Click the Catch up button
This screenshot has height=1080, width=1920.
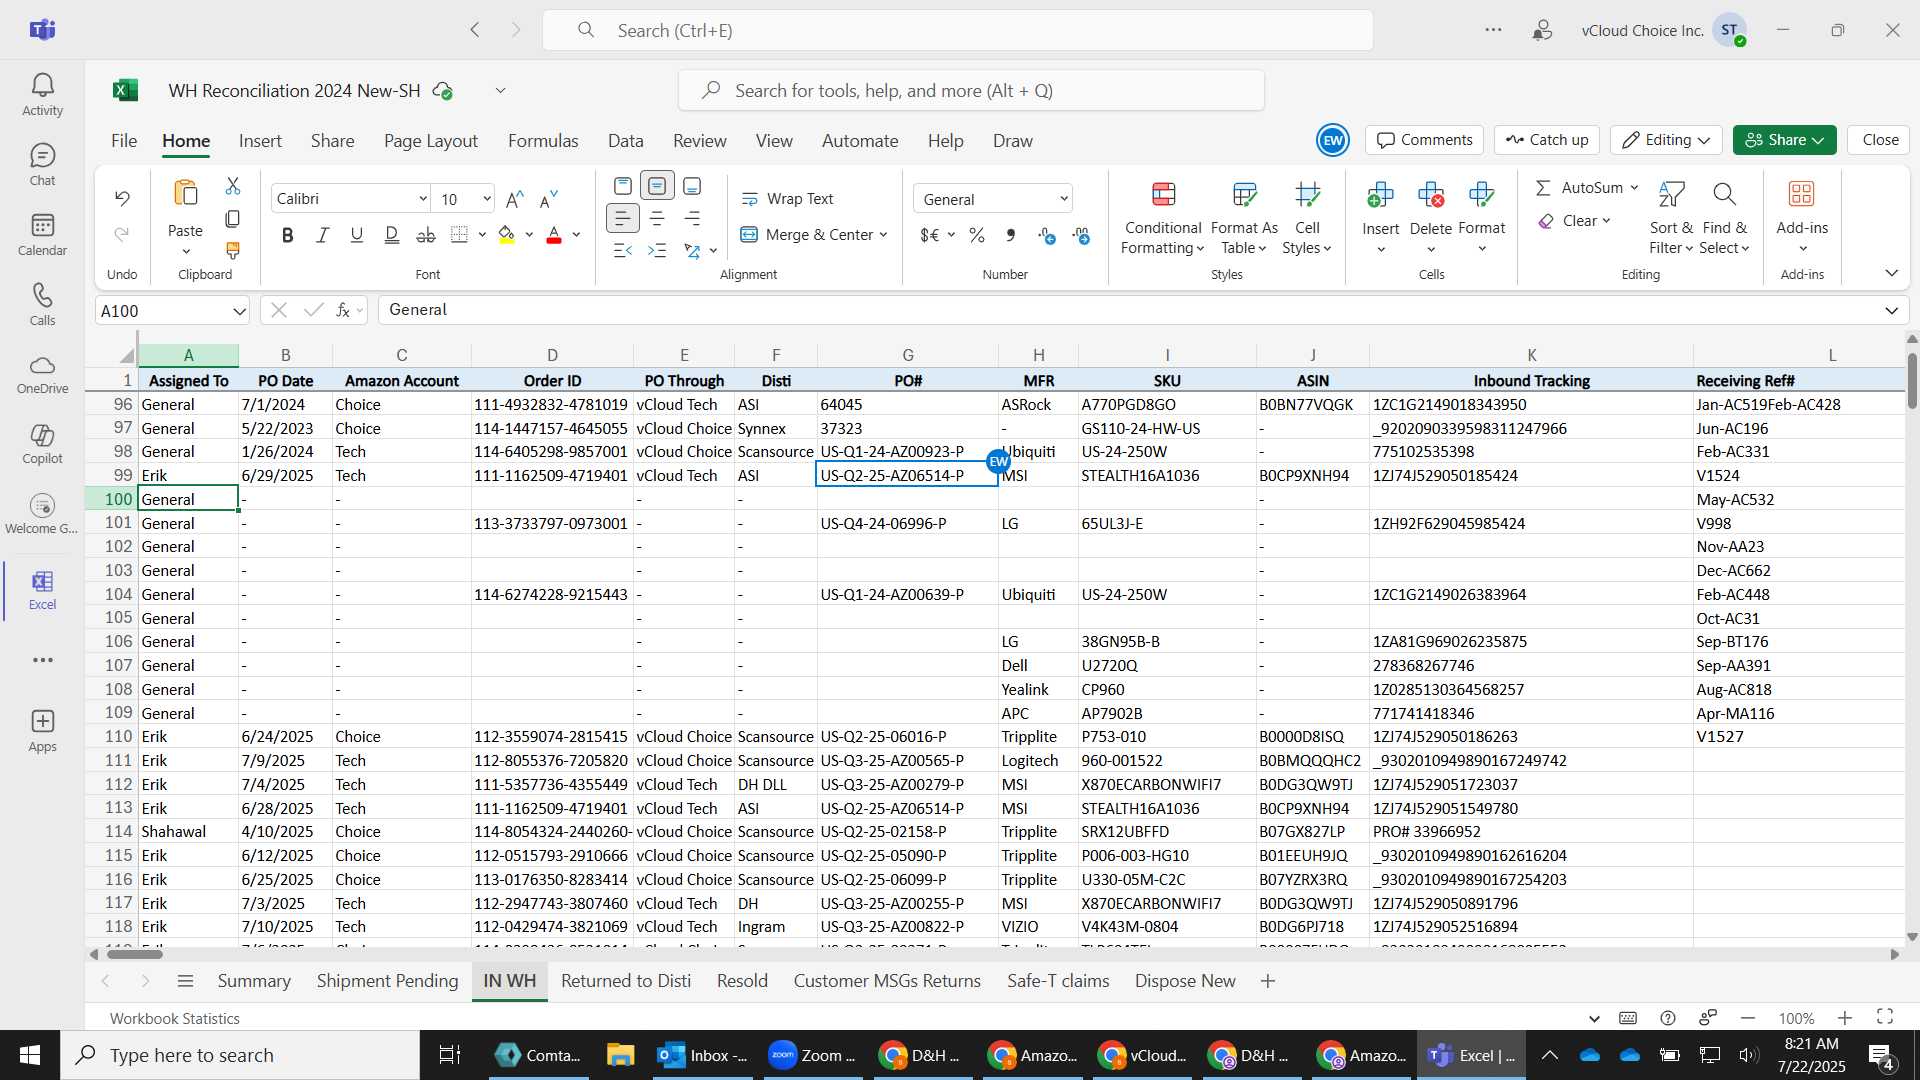[1547, 140]
